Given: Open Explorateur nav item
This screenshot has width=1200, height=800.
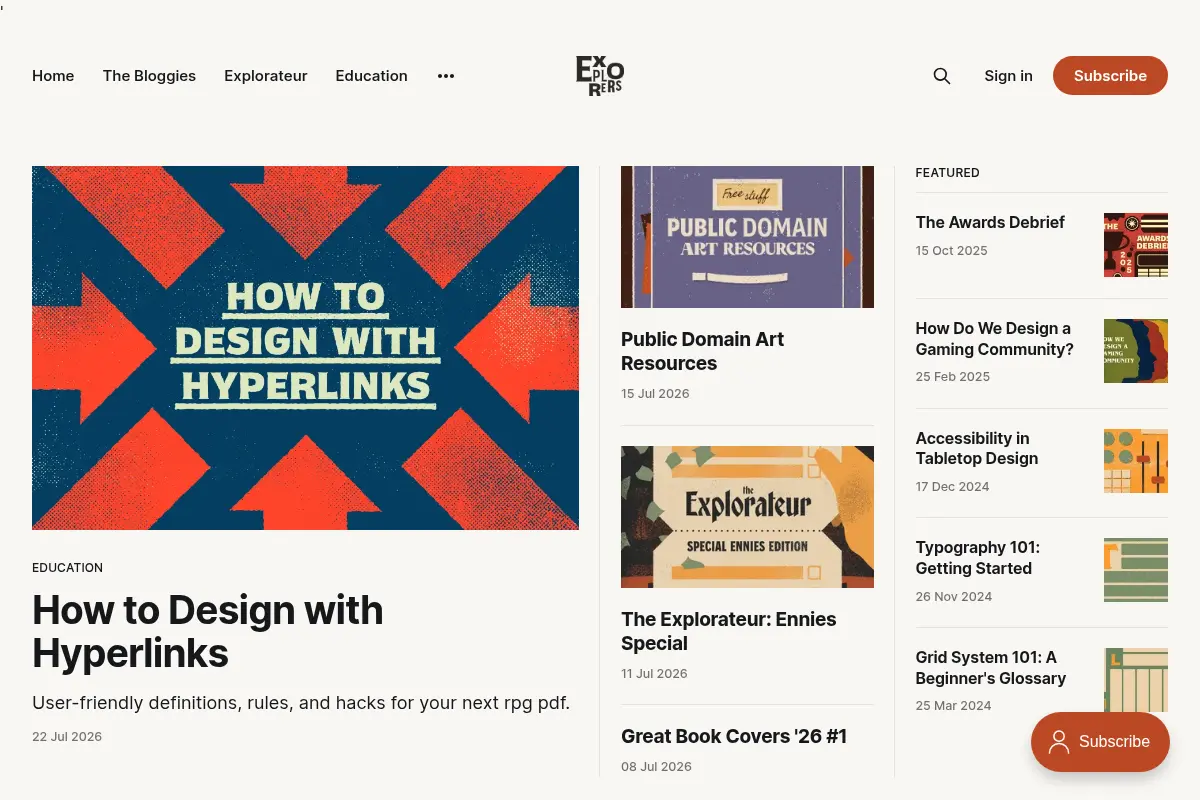Looking at the screenshot, I should tap(266, 76).
